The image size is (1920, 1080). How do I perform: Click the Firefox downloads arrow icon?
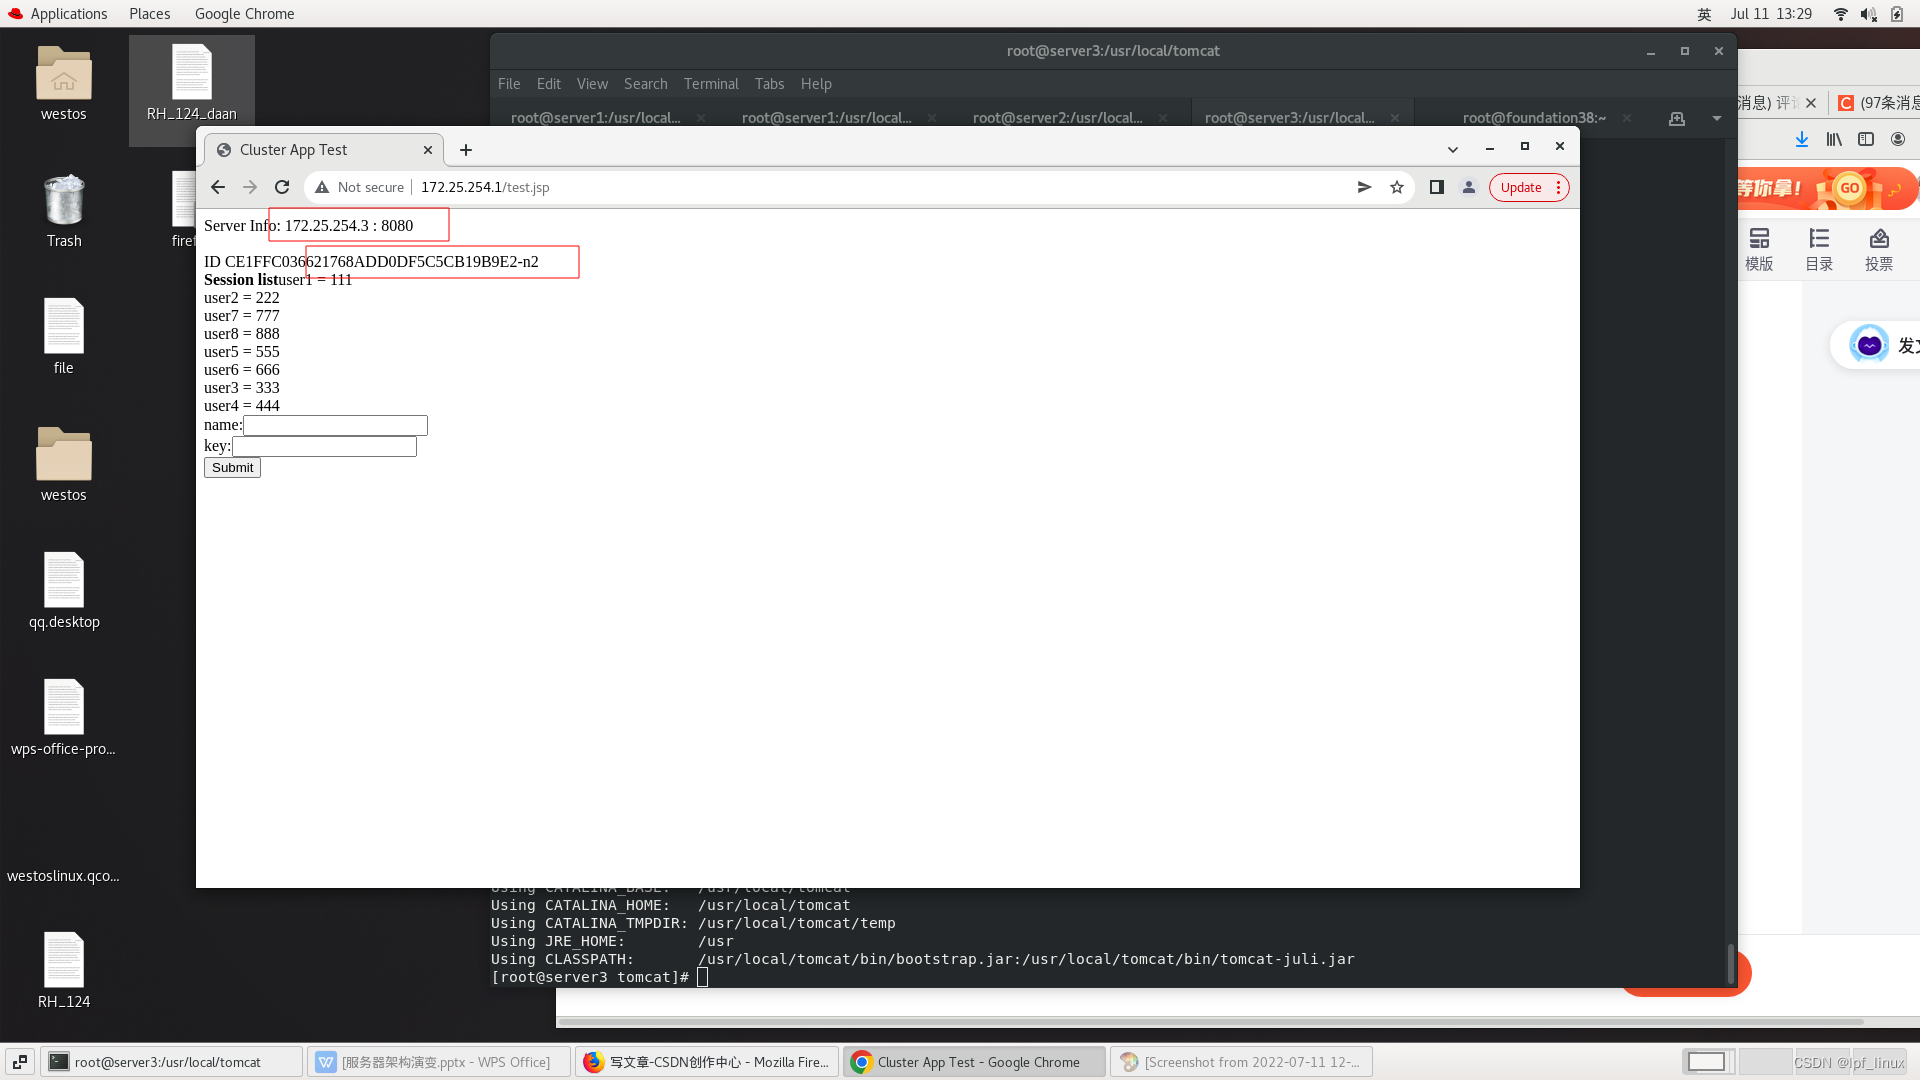(x=1801, y=140)
